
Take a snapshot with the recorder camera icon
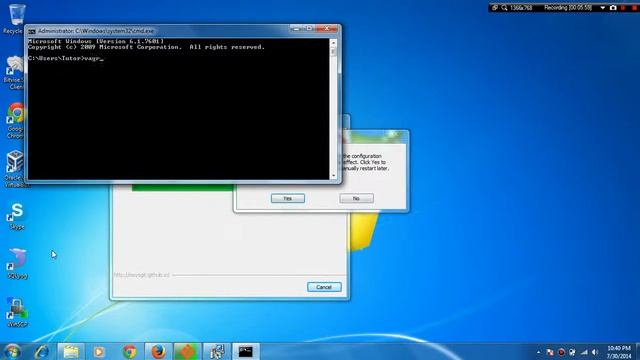[613, 8]
